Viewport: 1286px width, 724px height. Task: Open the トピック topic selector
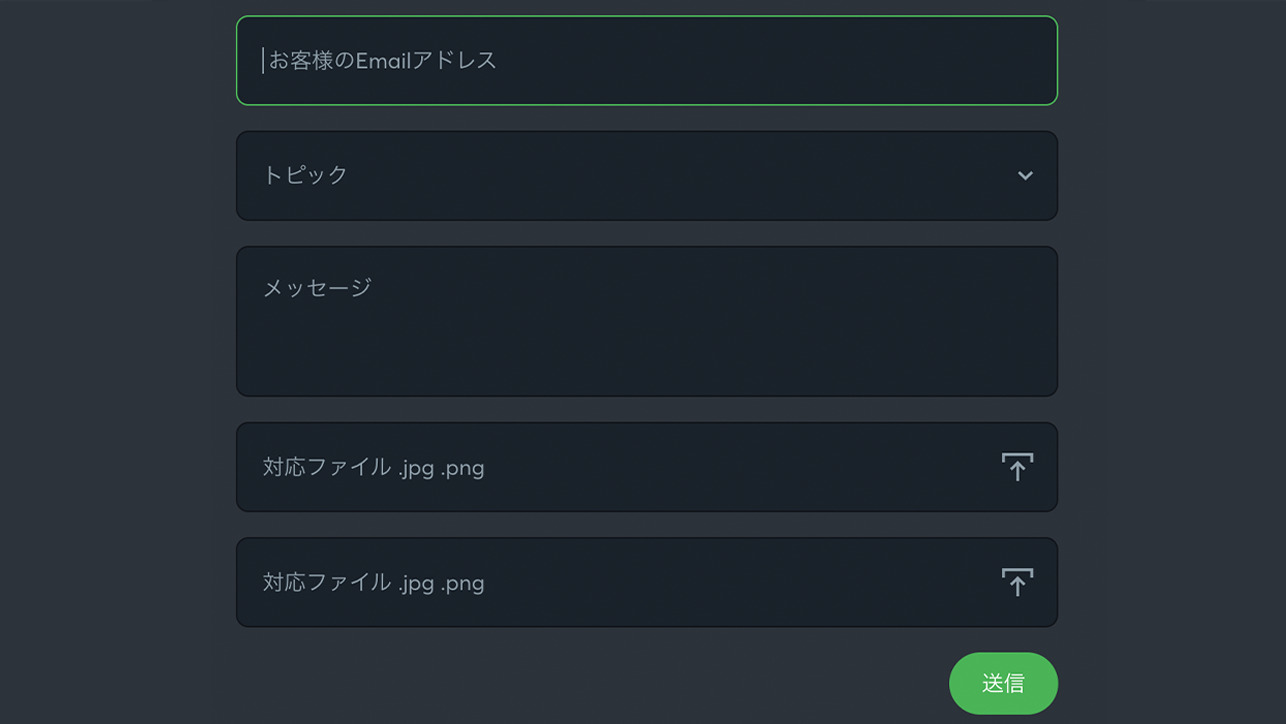647,175
